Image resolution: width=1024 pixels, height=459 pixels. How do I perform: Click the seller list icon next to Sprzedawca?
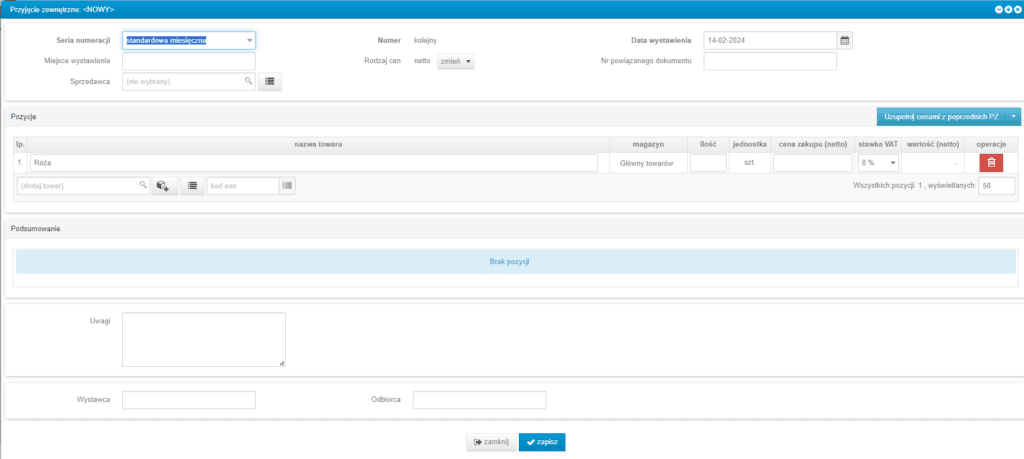(270, 82)
